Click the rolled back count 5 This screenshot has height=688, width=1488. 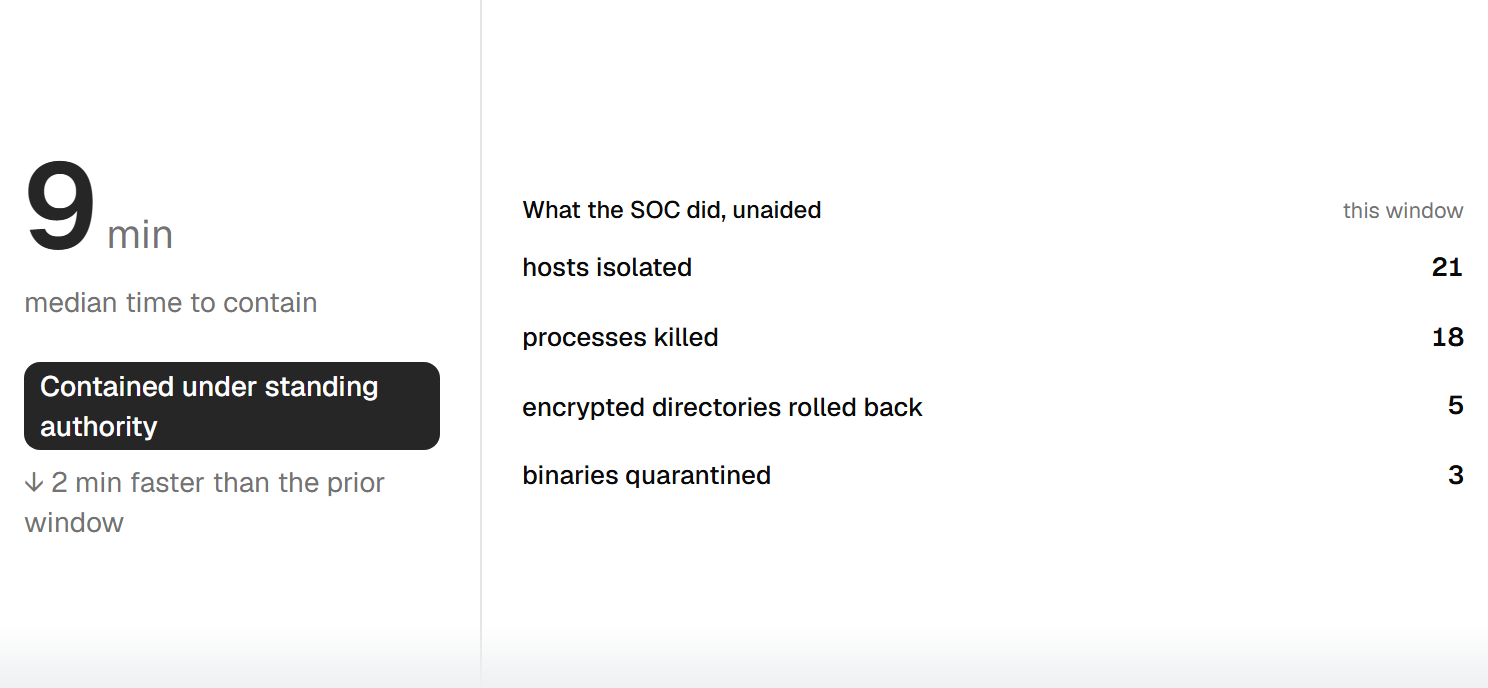coord(1456,405)
